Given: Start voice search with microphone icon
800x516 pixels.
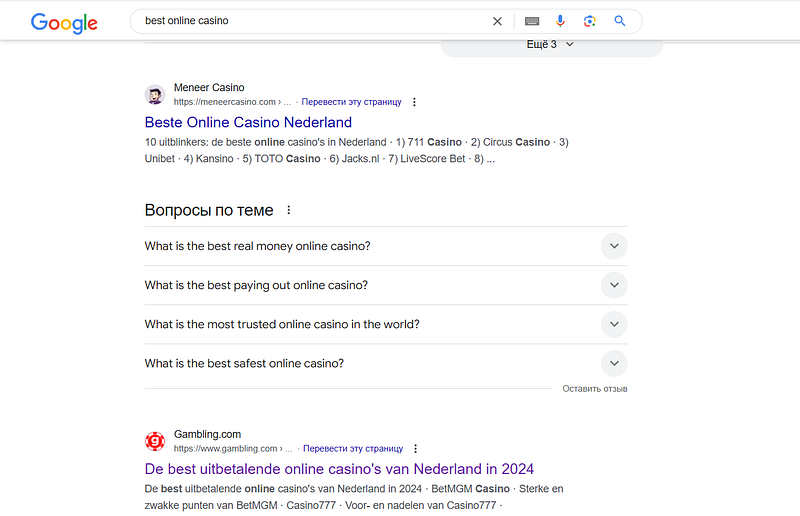Looking at the screenshot, I should click(560, 21).
